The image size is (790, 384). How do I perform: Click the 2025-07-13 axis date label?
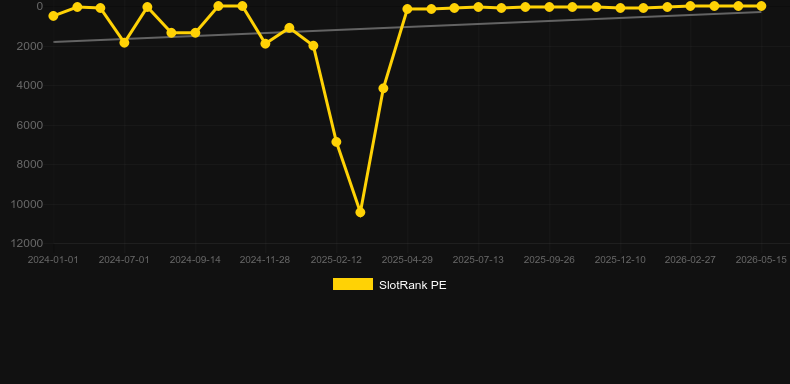click(x=478, y=260)
